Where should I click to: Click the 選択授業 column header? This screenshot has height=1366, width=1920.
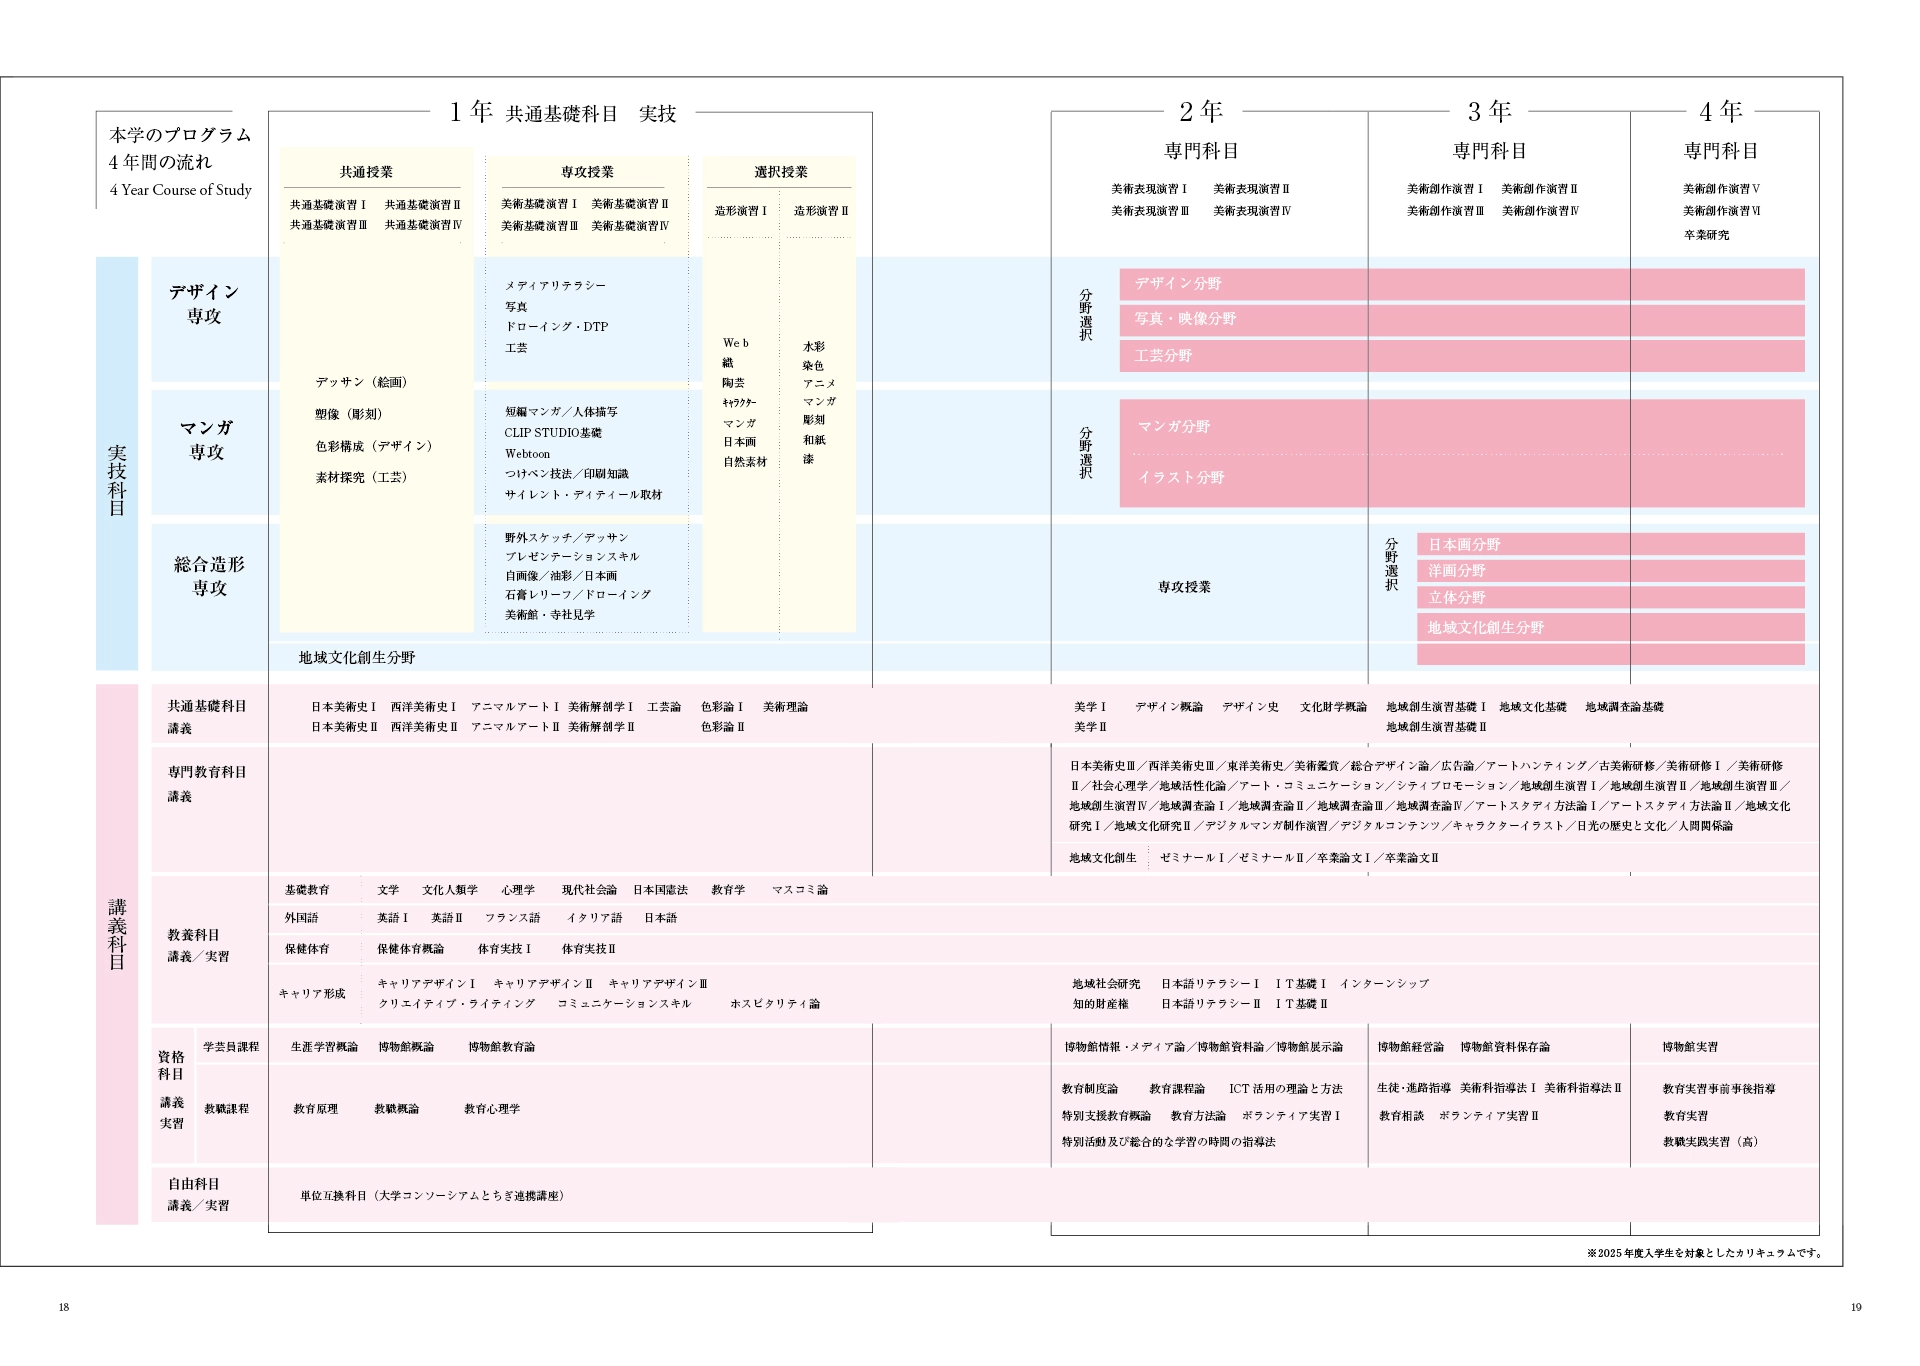(781, 172)
